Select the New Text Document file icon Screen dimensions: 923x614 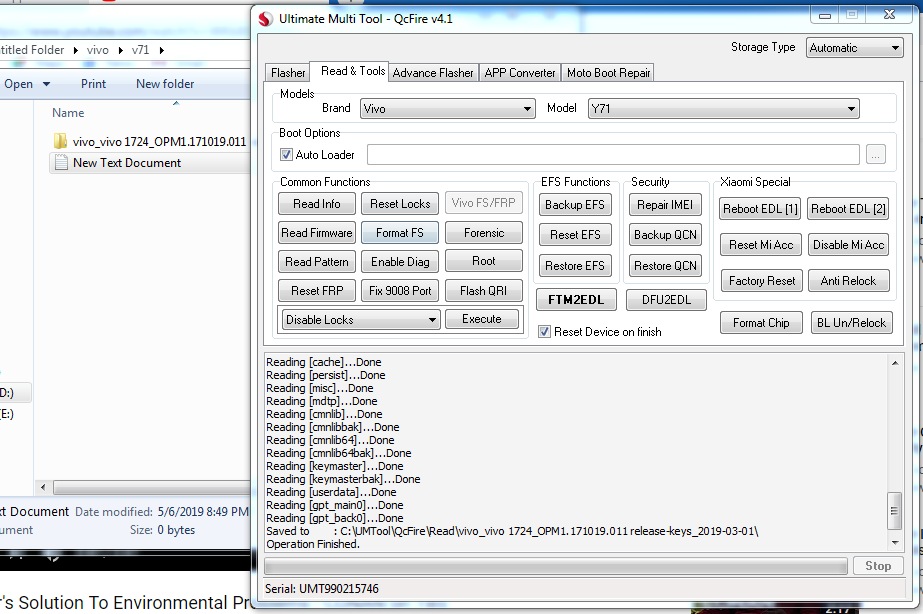(61, 162)
